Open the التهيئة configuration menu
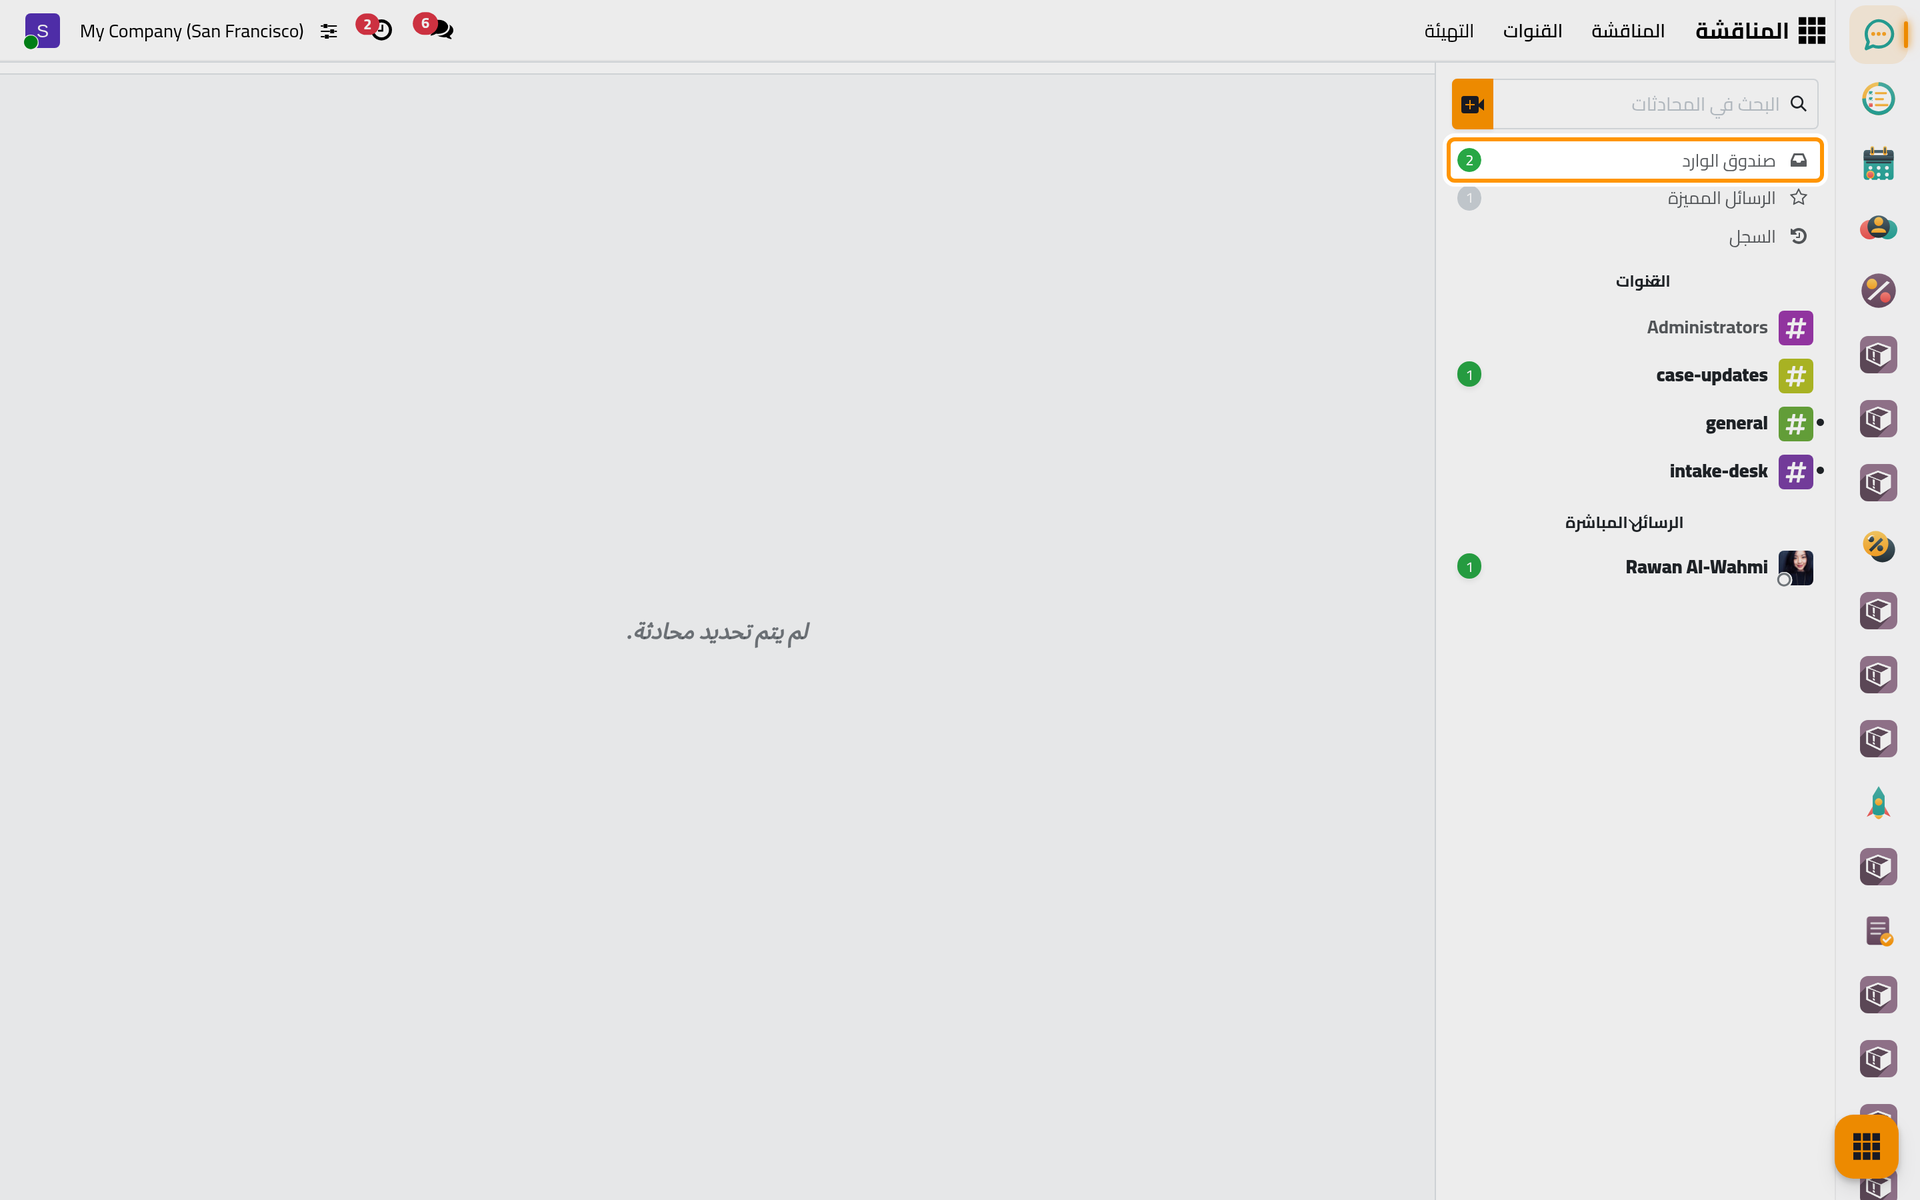This screenshot has width=1920, height=1200. (1449, 31)
